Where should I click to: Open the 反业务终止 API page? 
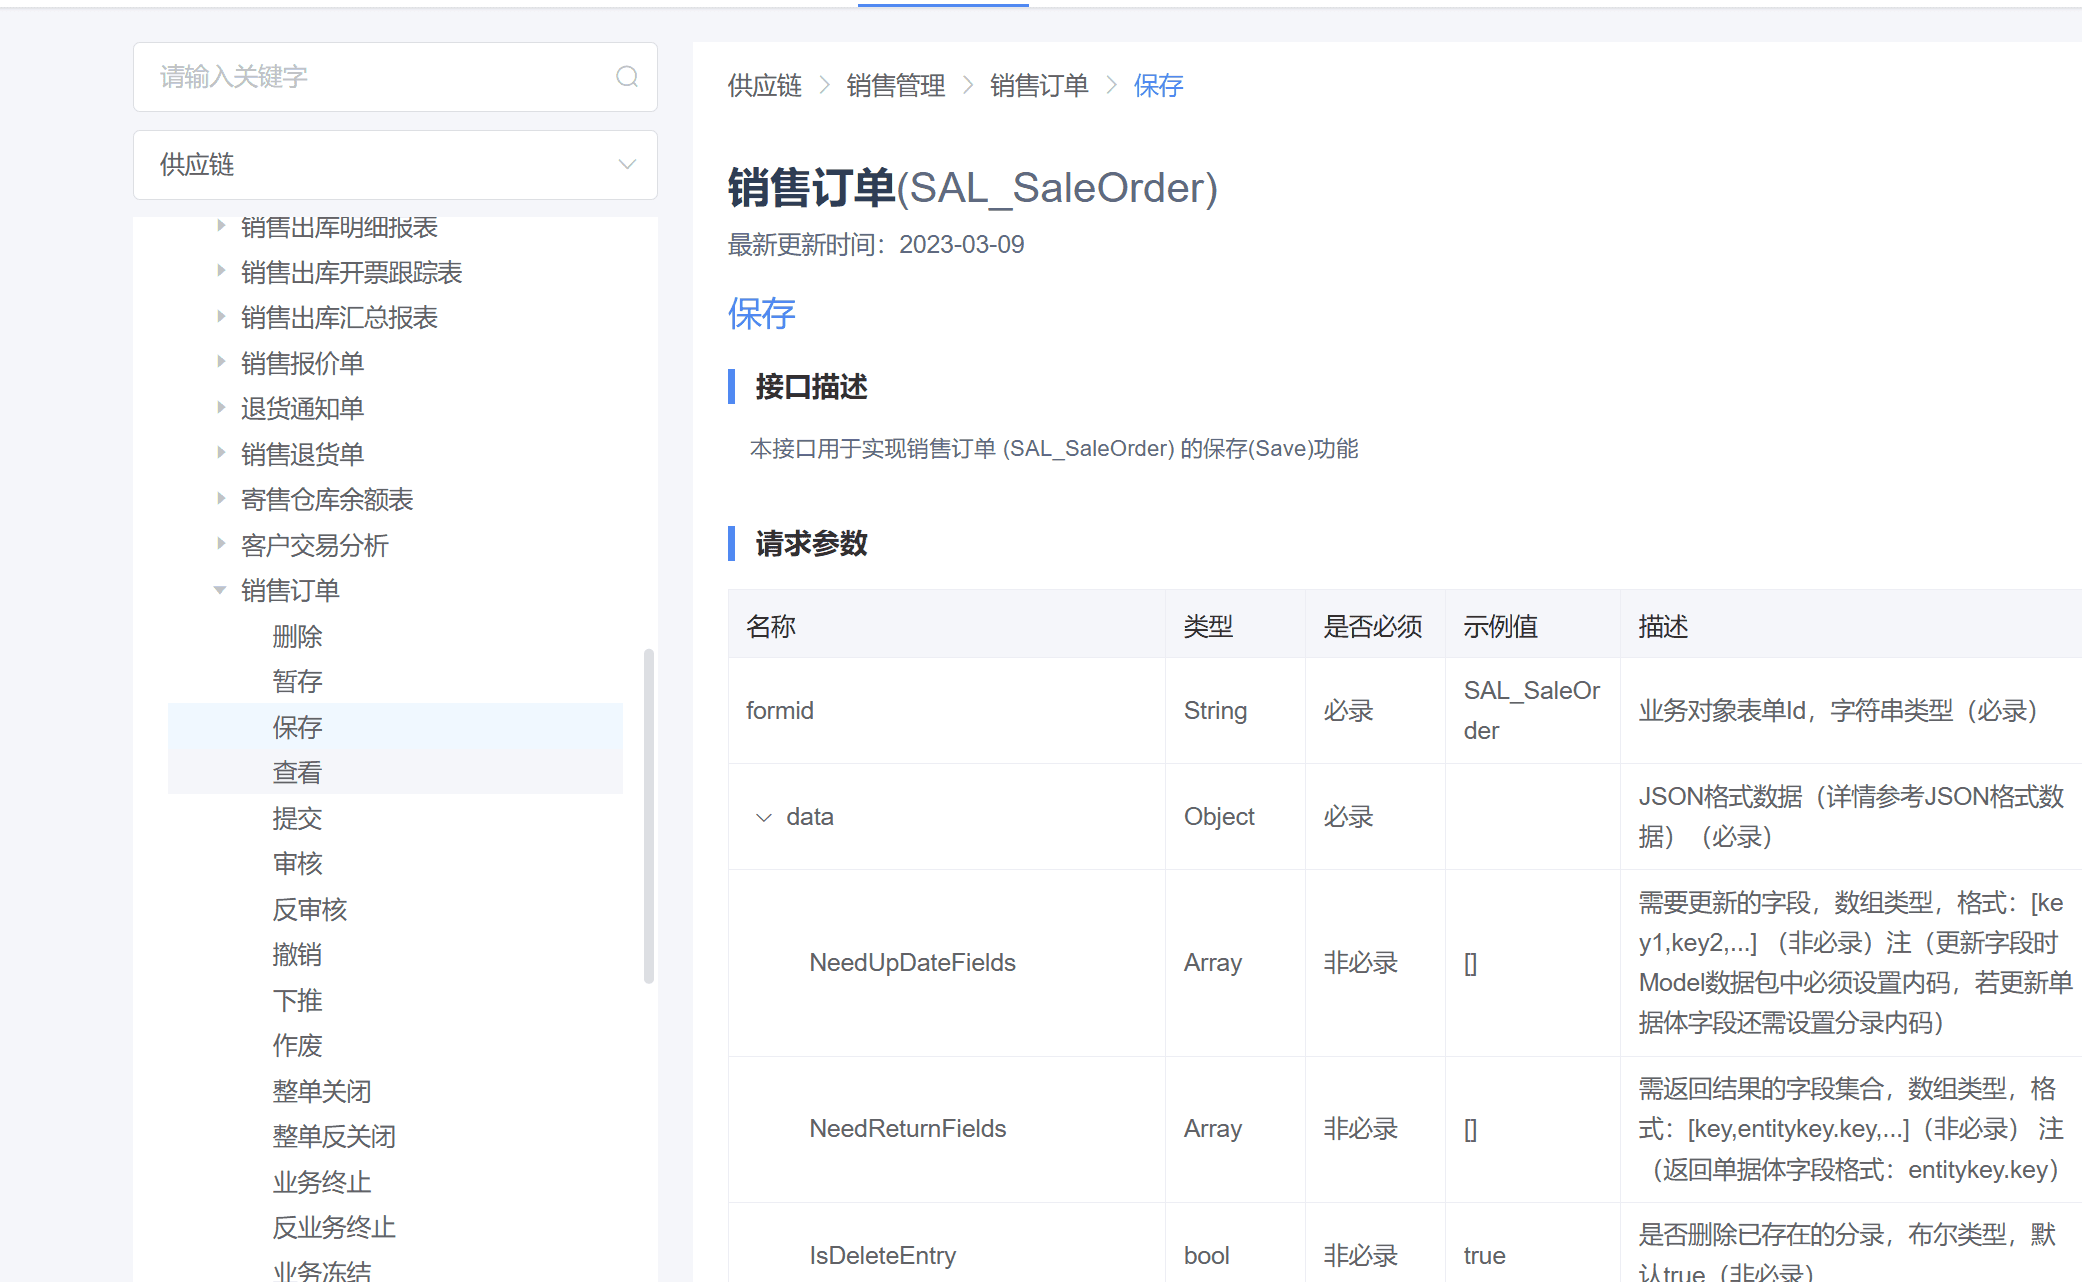[x=334, y=1227]
